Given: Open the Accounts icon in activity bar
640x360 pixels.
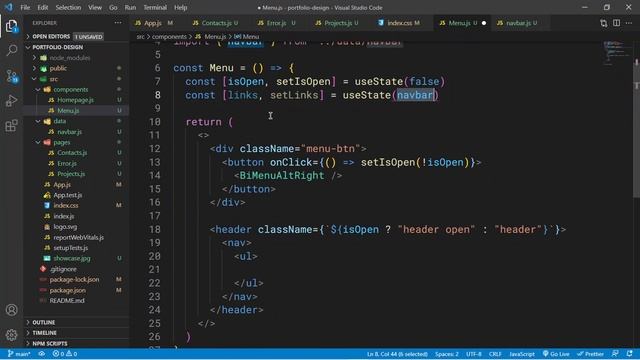Looking at the screenshot, I should coord(12,310).
